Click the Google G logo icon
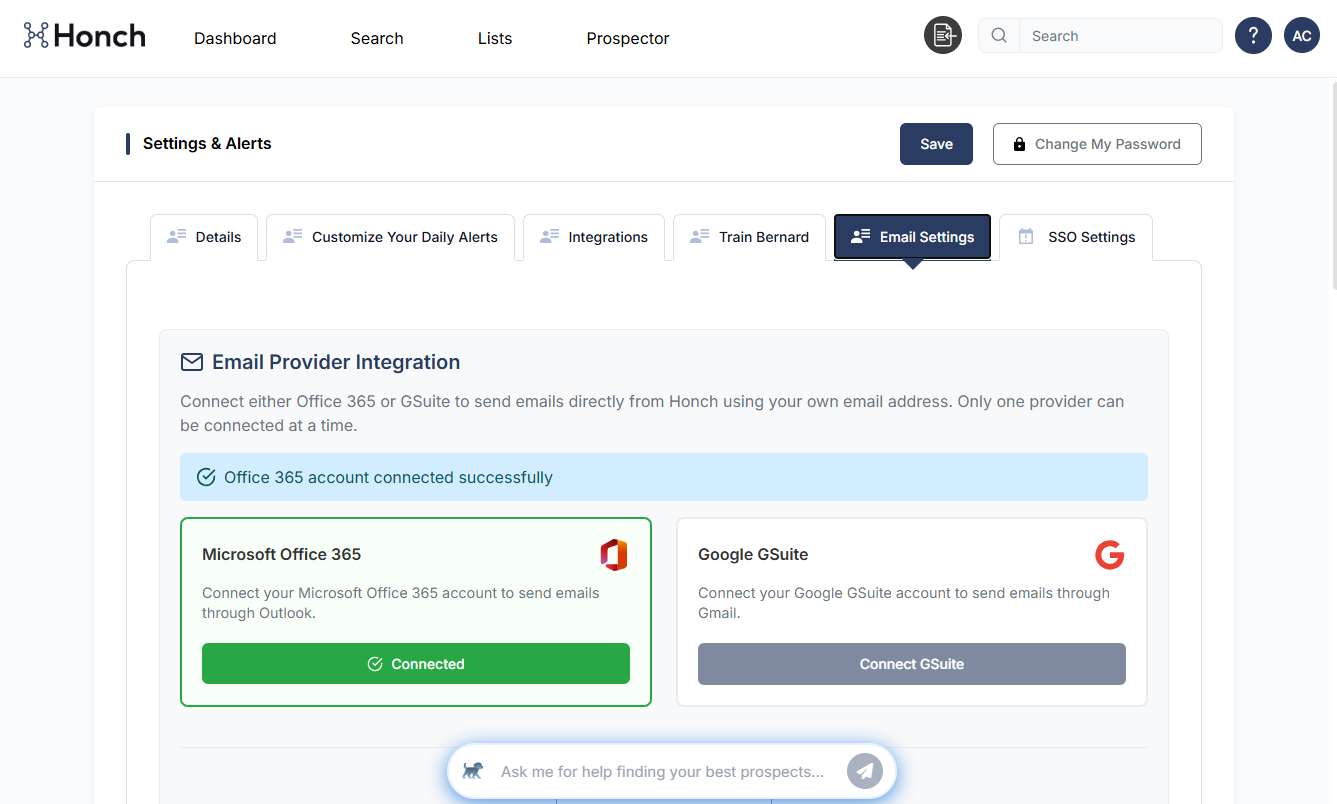Screen dimensions: 1337x804 tap(1110, 554)
